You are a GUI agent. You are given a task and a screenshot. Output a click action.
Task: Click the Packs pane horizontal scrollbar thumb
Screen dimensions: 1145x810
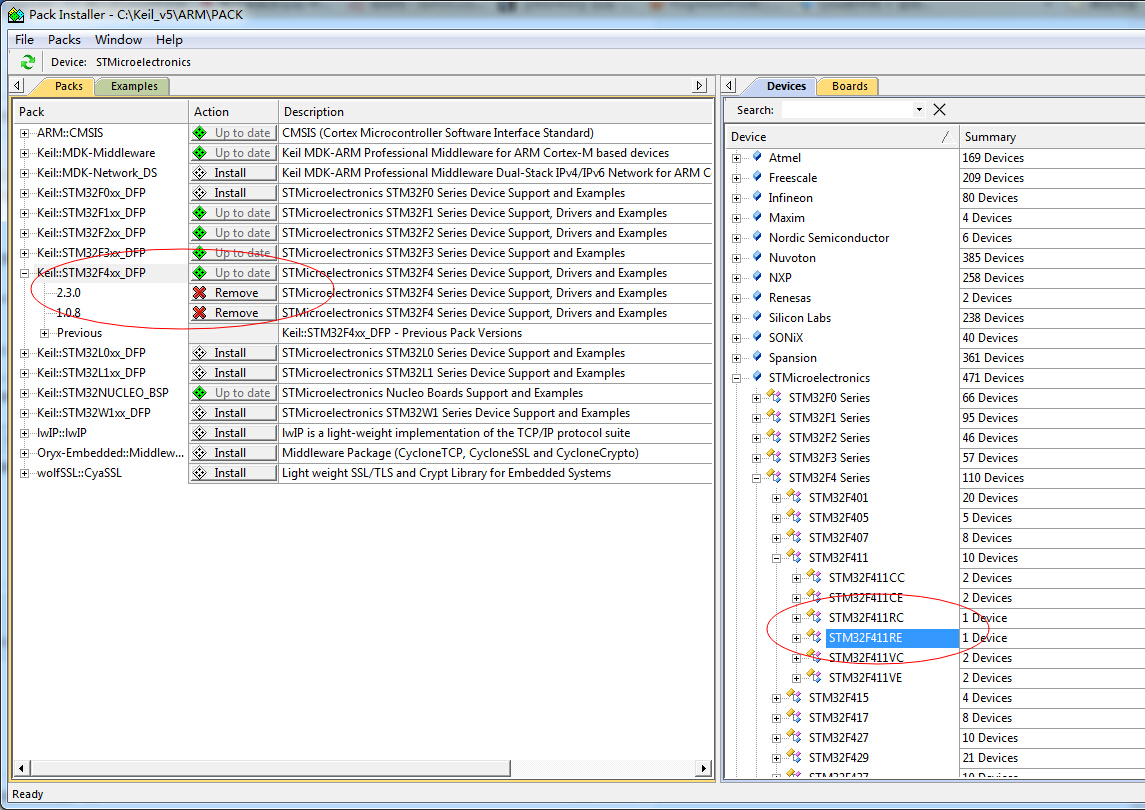(270, 768)
